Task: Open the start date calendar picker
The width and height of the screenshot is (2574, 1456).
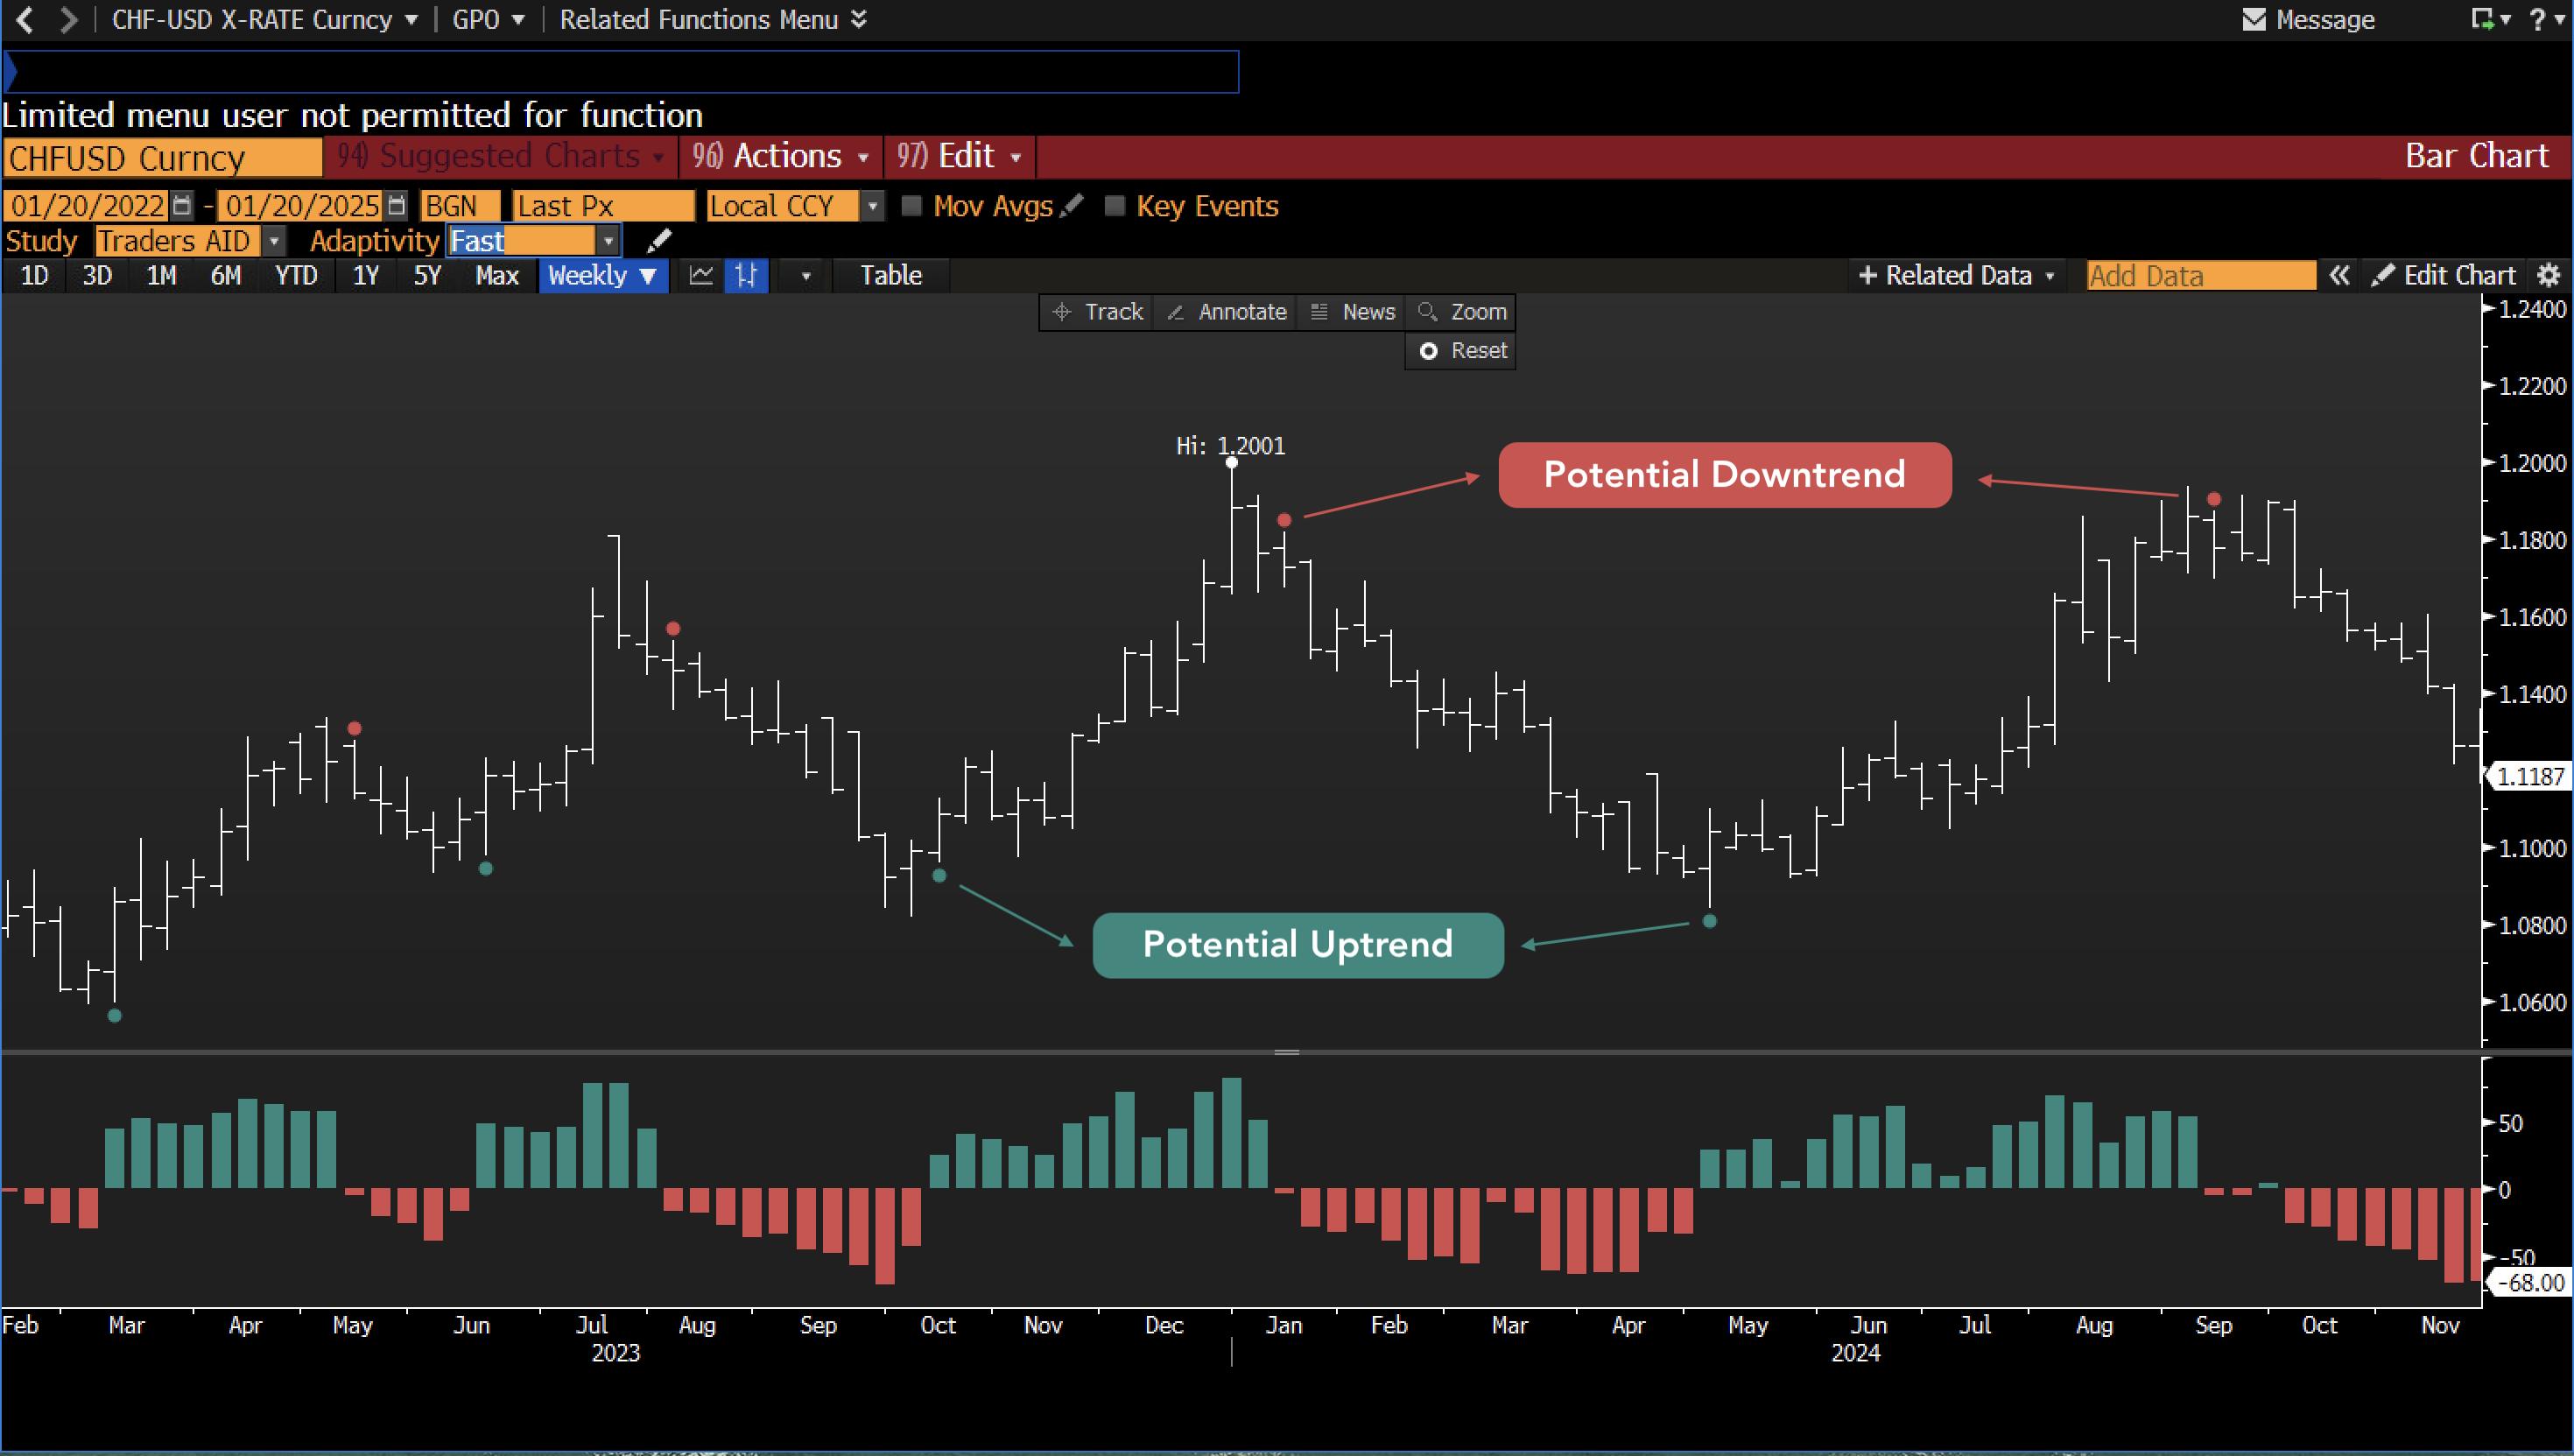Action: coord(182,206)
